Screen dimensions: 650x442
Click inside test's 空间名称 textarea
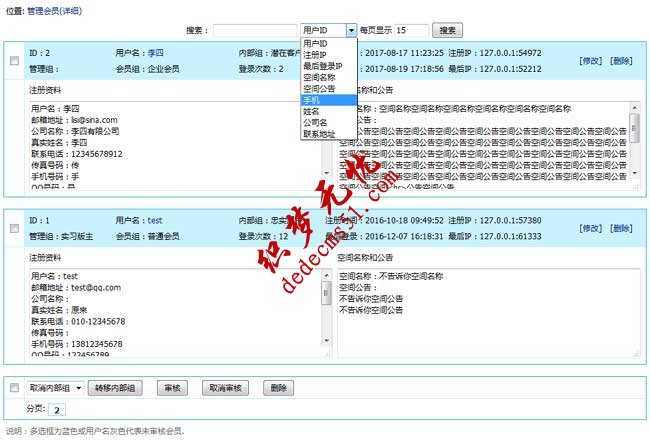[489, 313]
